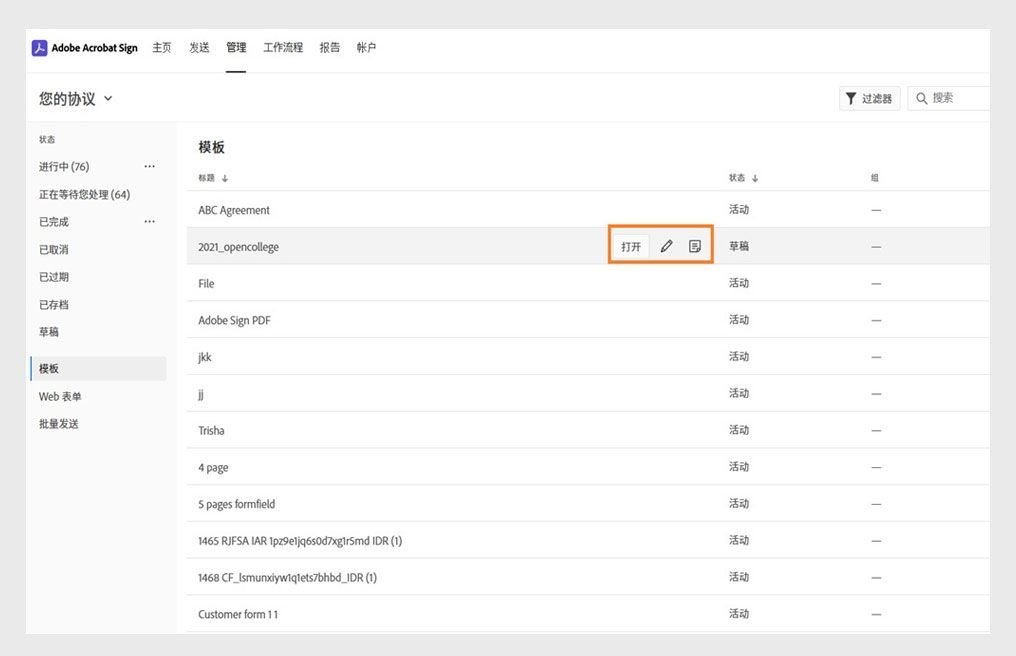
Task: Click the 打开 button for 2021_opencollege
Action: tap(631, 246)
